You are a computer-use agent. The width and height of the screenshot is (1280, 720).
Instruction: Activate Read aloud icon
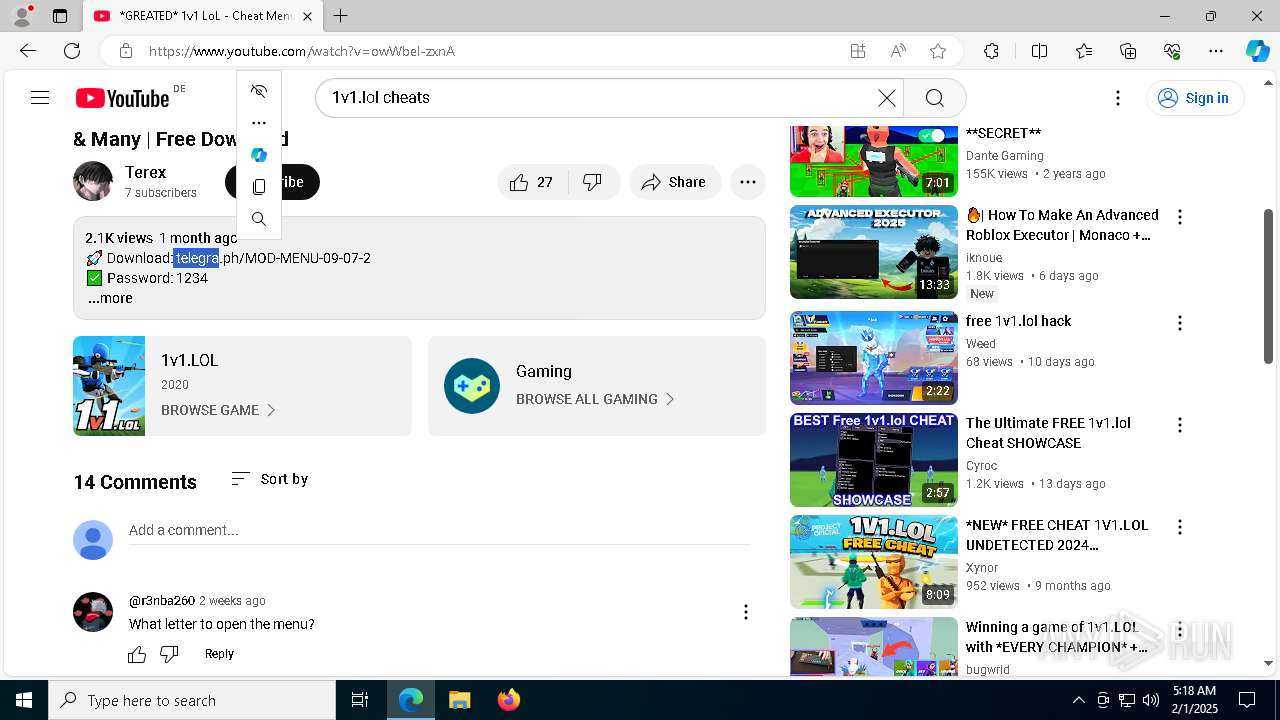(898, 51)
